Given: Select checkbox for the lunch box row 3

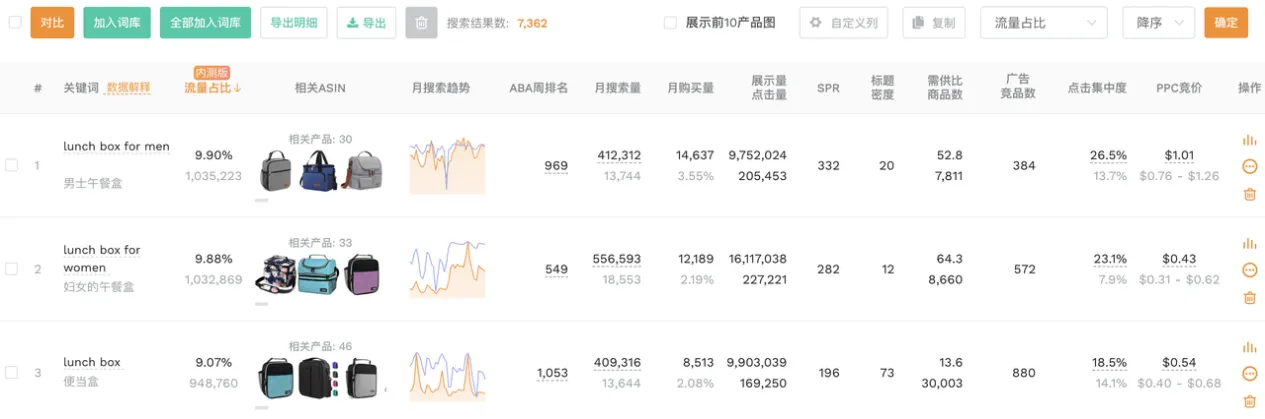Looking at the screenshot, I should (12, 372).
